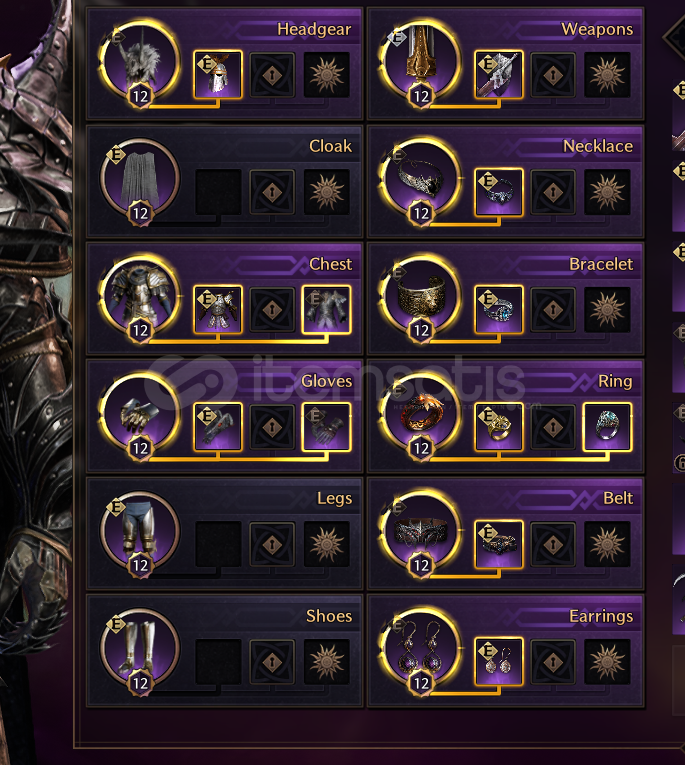The image size is (685, 765).
Task: Select the small earrings sub-slot thumbnail
Action: (499, 662)
